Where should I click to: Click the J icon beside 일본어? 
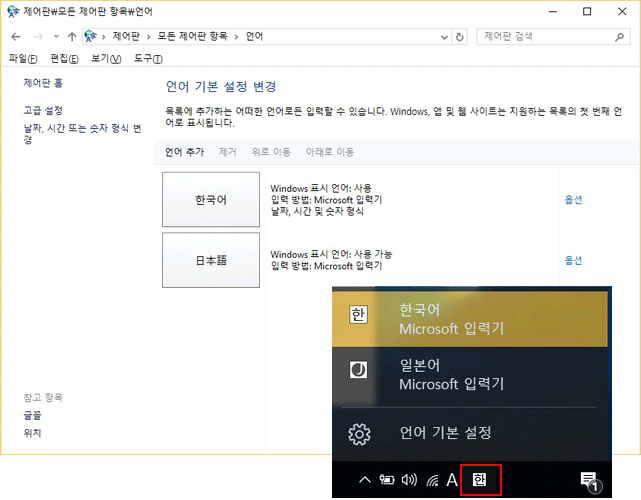click(x=358, y=370)
